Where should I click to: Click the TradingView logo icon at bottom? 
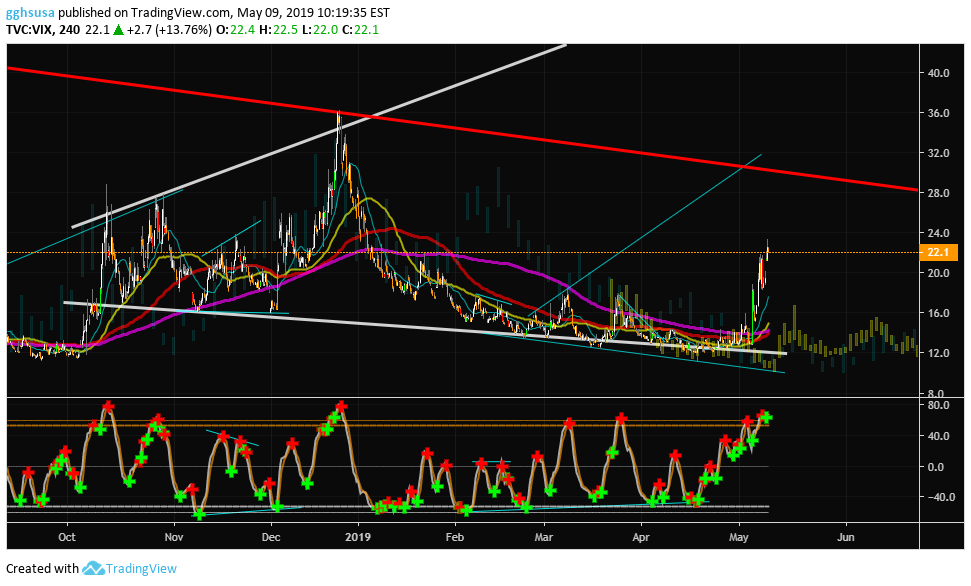[93, 568]
